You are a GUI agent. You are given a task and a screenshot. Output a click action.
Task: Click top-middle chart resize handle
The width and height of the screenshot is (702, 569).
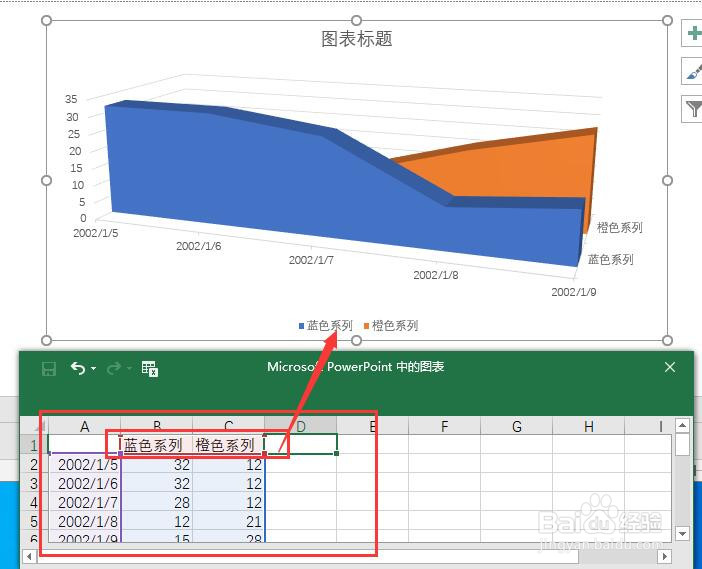(x=356, y=20)
